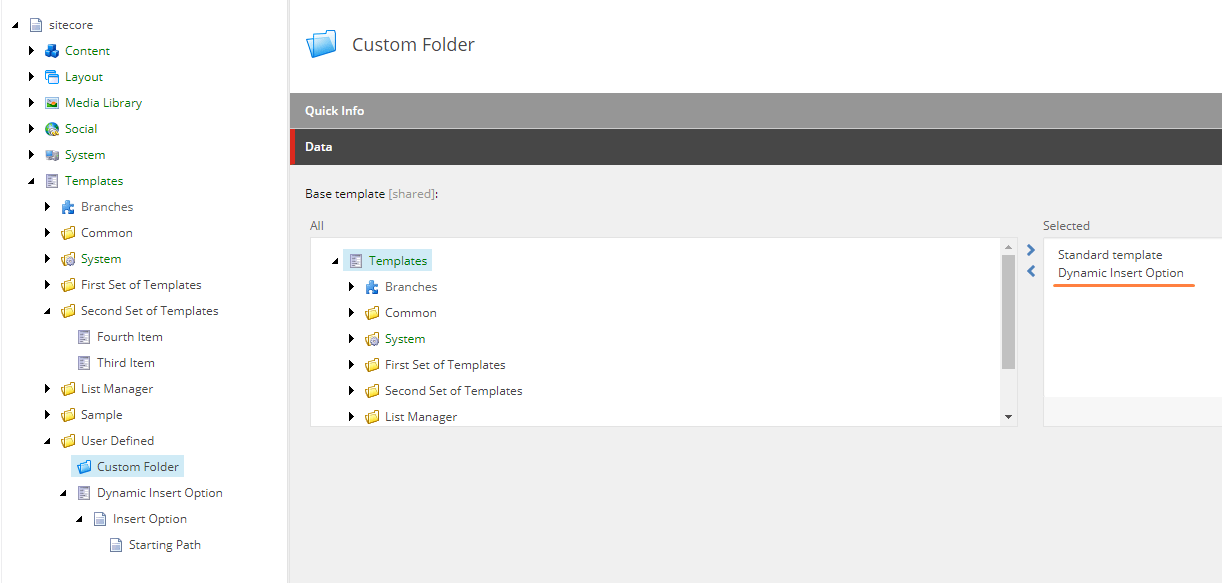Collapse the Second Set of Templates node
Image resolution: width=1222 pixels, height=583 pixels.
tap(48, 310)
